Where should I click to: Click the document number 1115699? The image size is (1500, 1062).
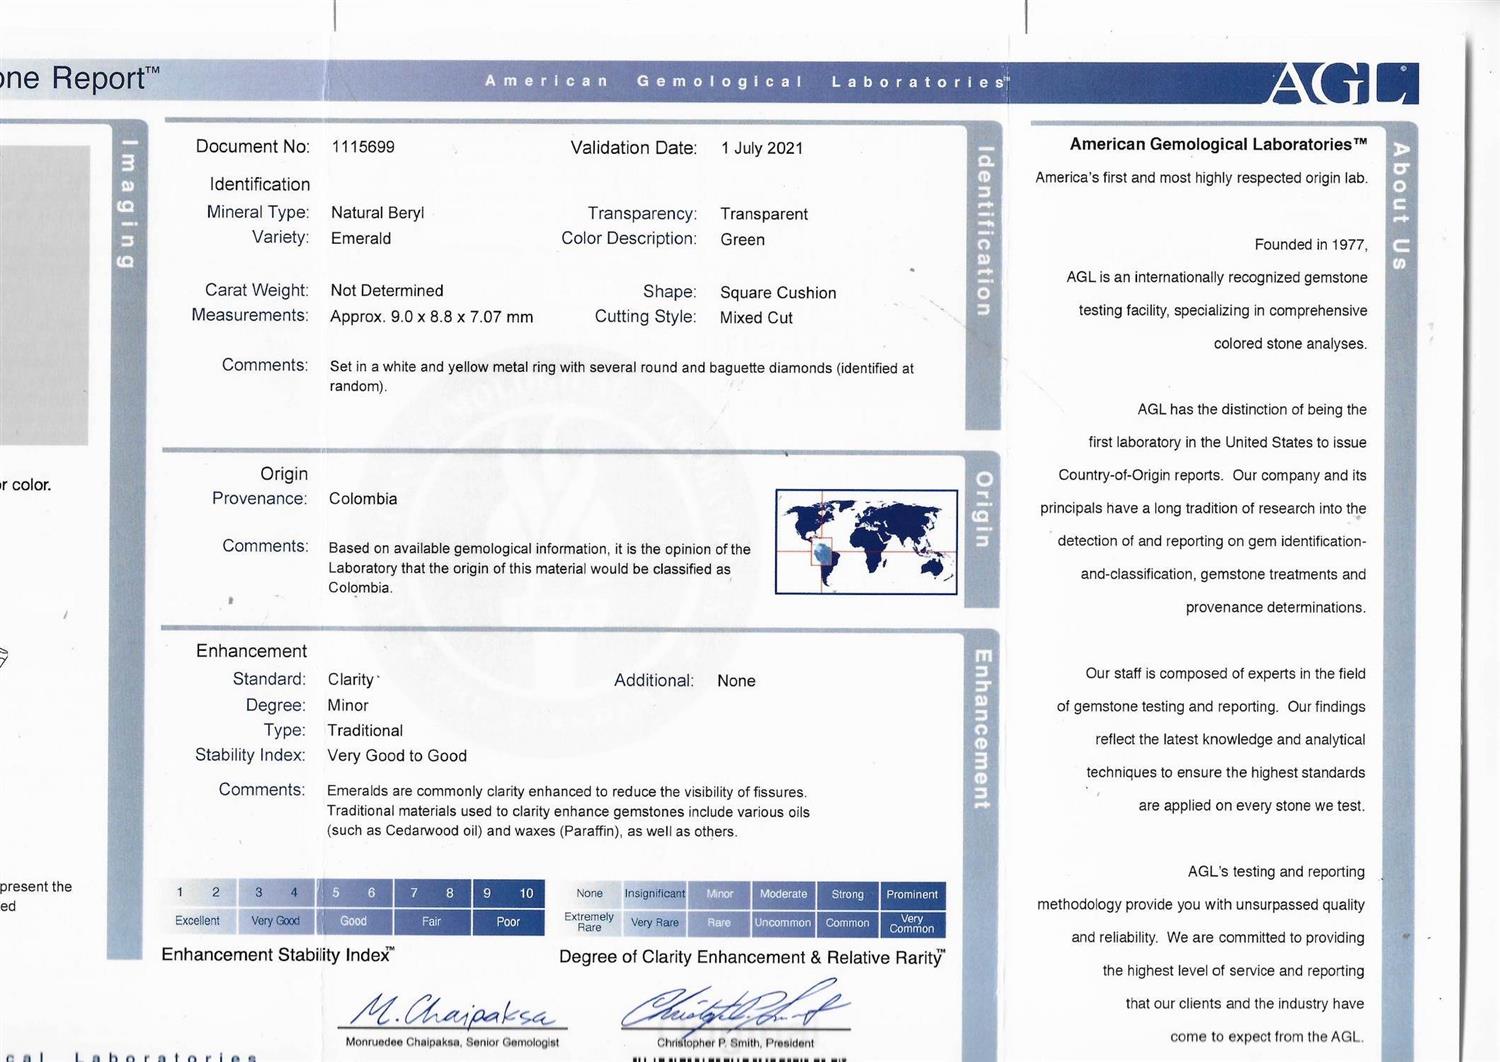pyautogui.click(x=363, y=147)
